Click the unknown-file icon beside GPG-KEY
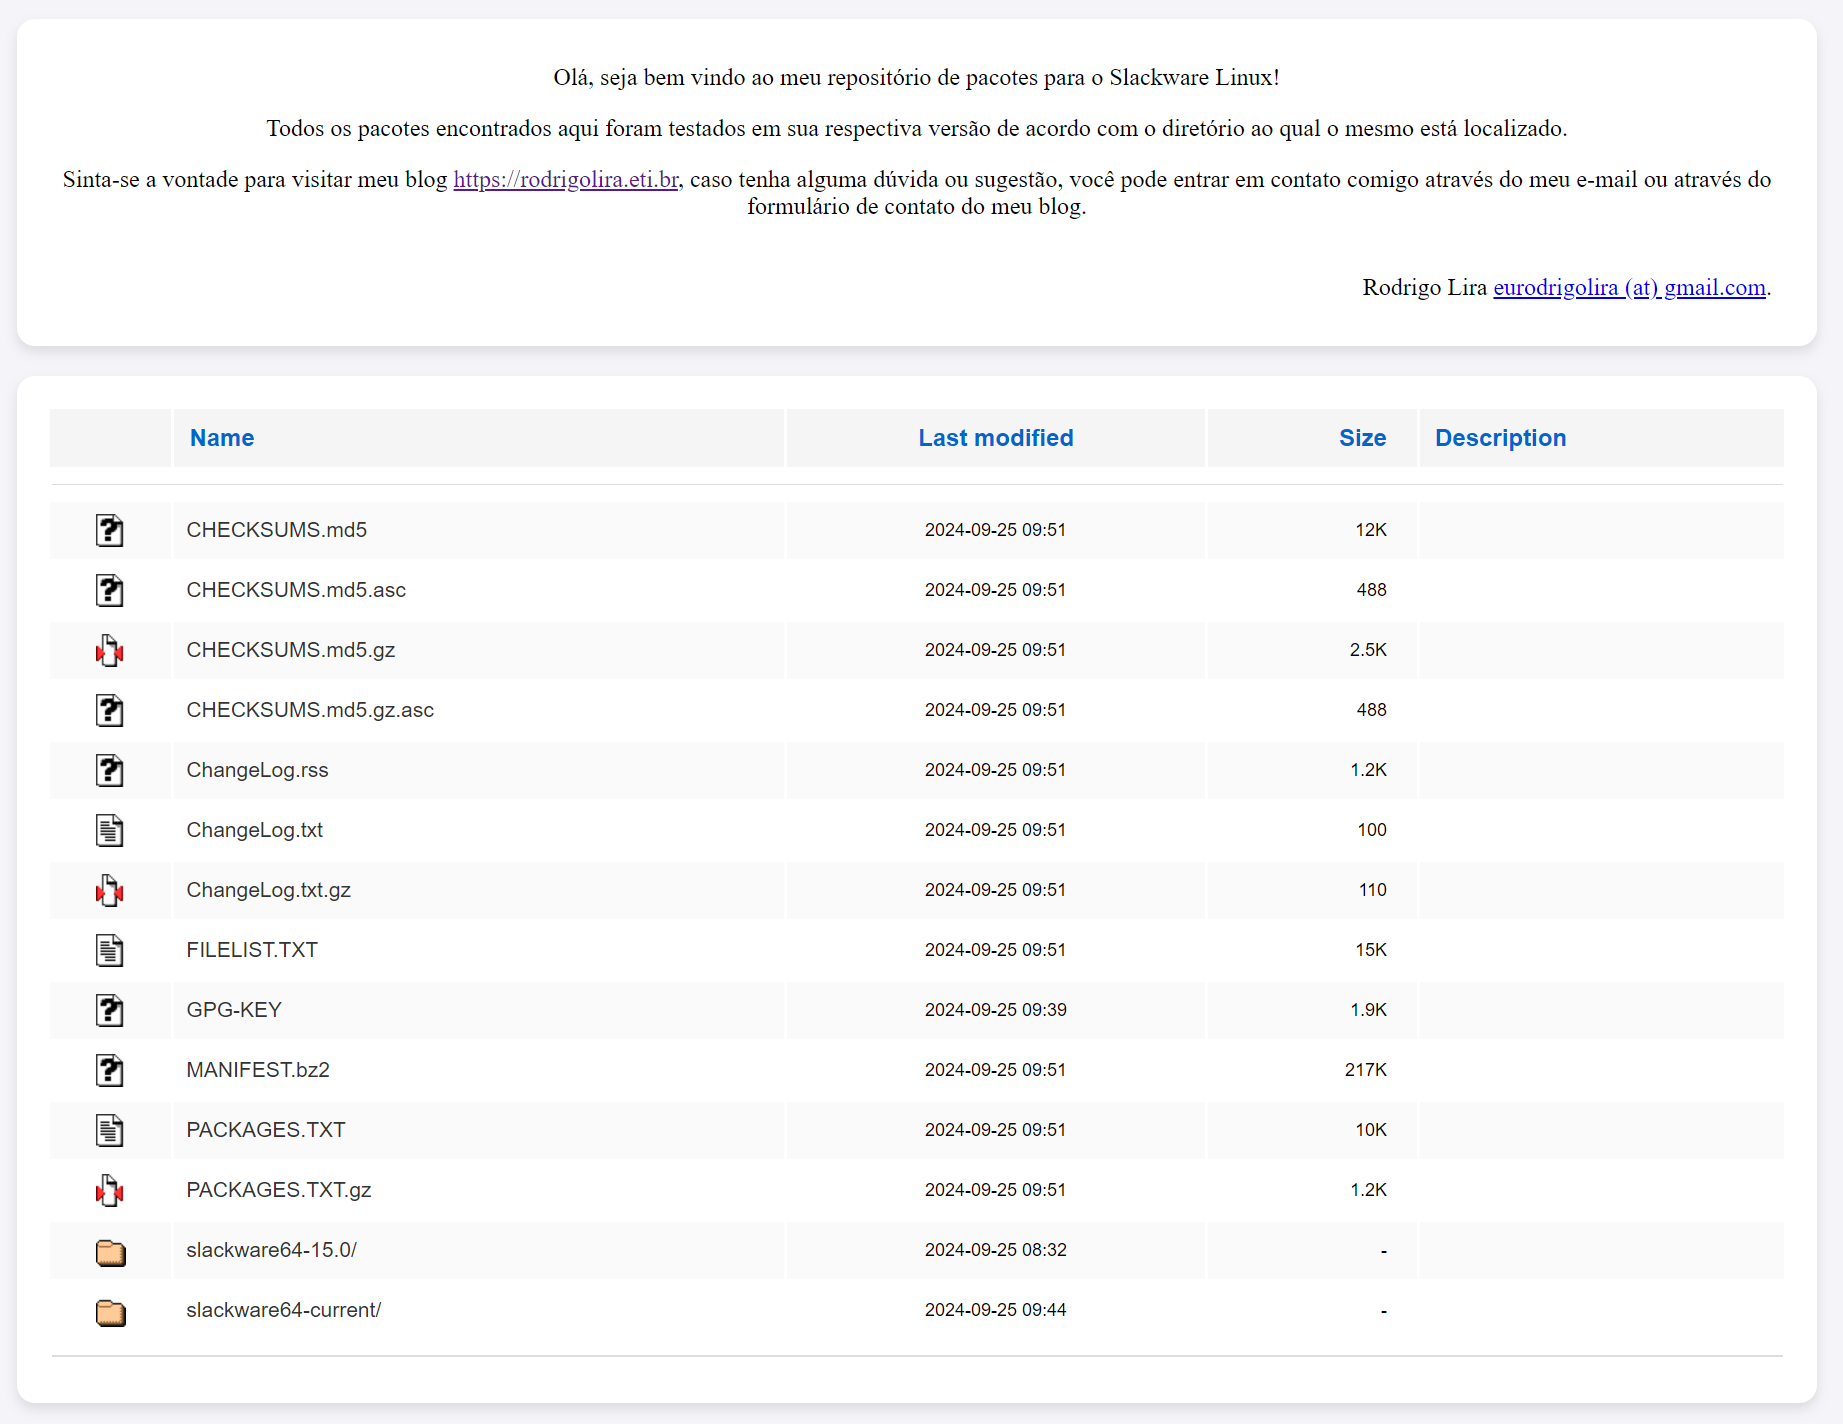The height and width of the screenshot is (1424, 1843). [110, 1010]
